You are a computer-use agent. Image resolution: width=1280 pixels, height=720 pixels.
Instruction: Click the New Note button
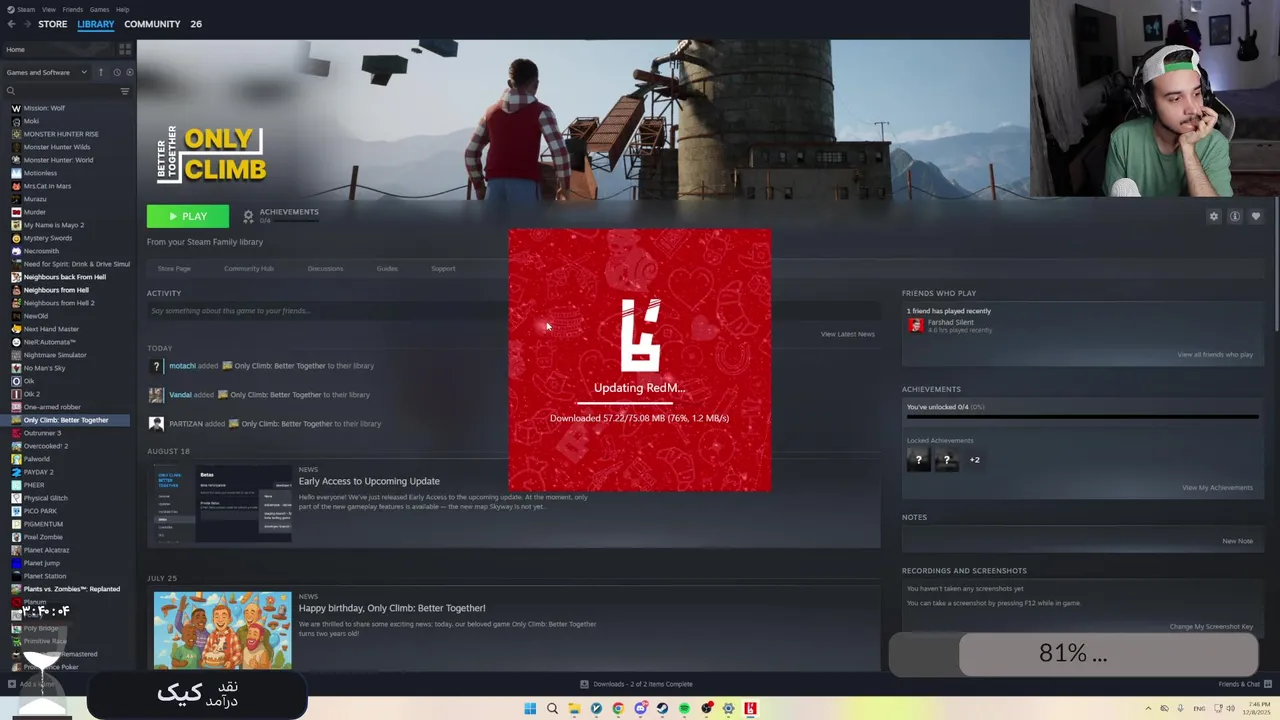pyautogui.click(x=1237, y=541)
